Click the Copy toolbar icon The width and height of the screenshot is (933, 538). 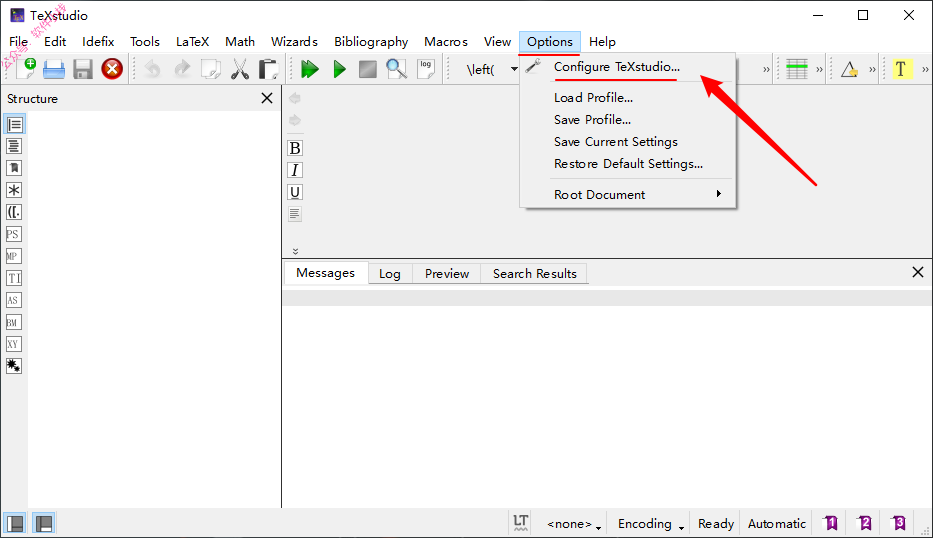pos(211,69)
